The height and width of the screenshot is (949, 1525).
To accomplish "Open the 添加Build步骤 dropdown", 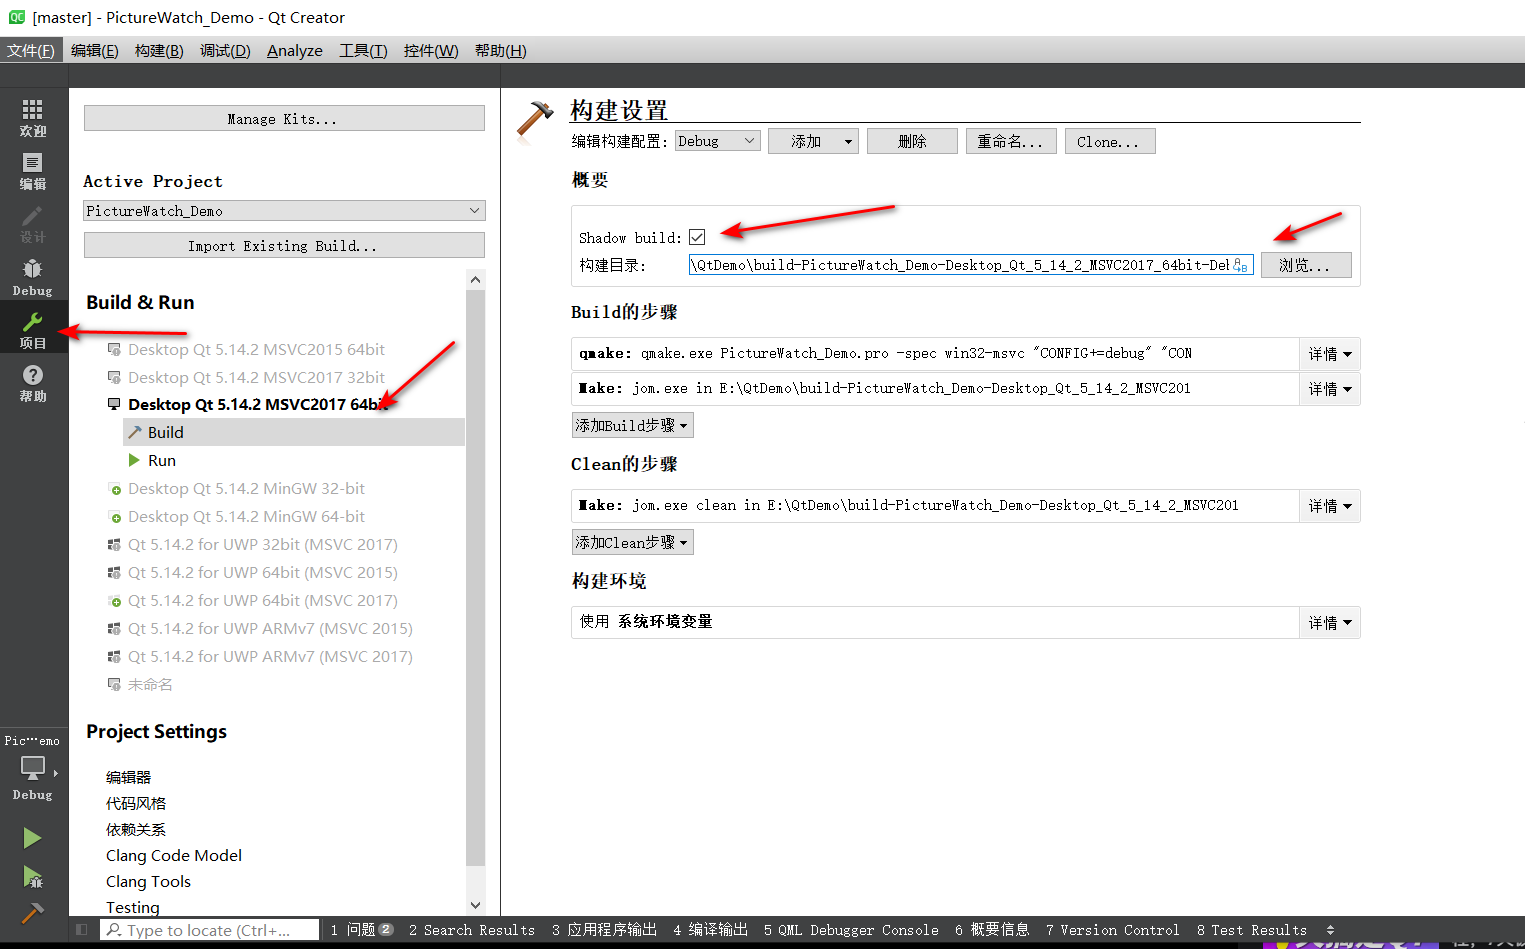I will tap(632, 425).
